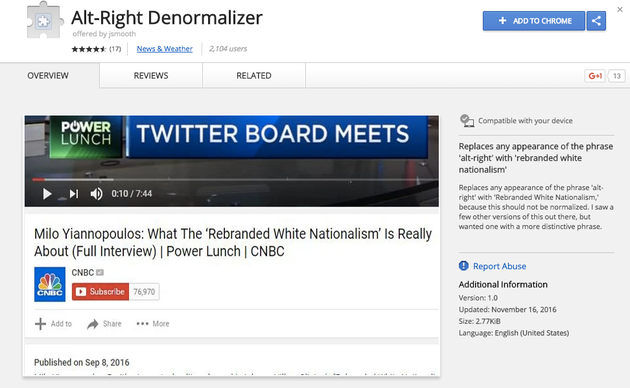Click the Google+ G+1 button

(x=595, y=76)
